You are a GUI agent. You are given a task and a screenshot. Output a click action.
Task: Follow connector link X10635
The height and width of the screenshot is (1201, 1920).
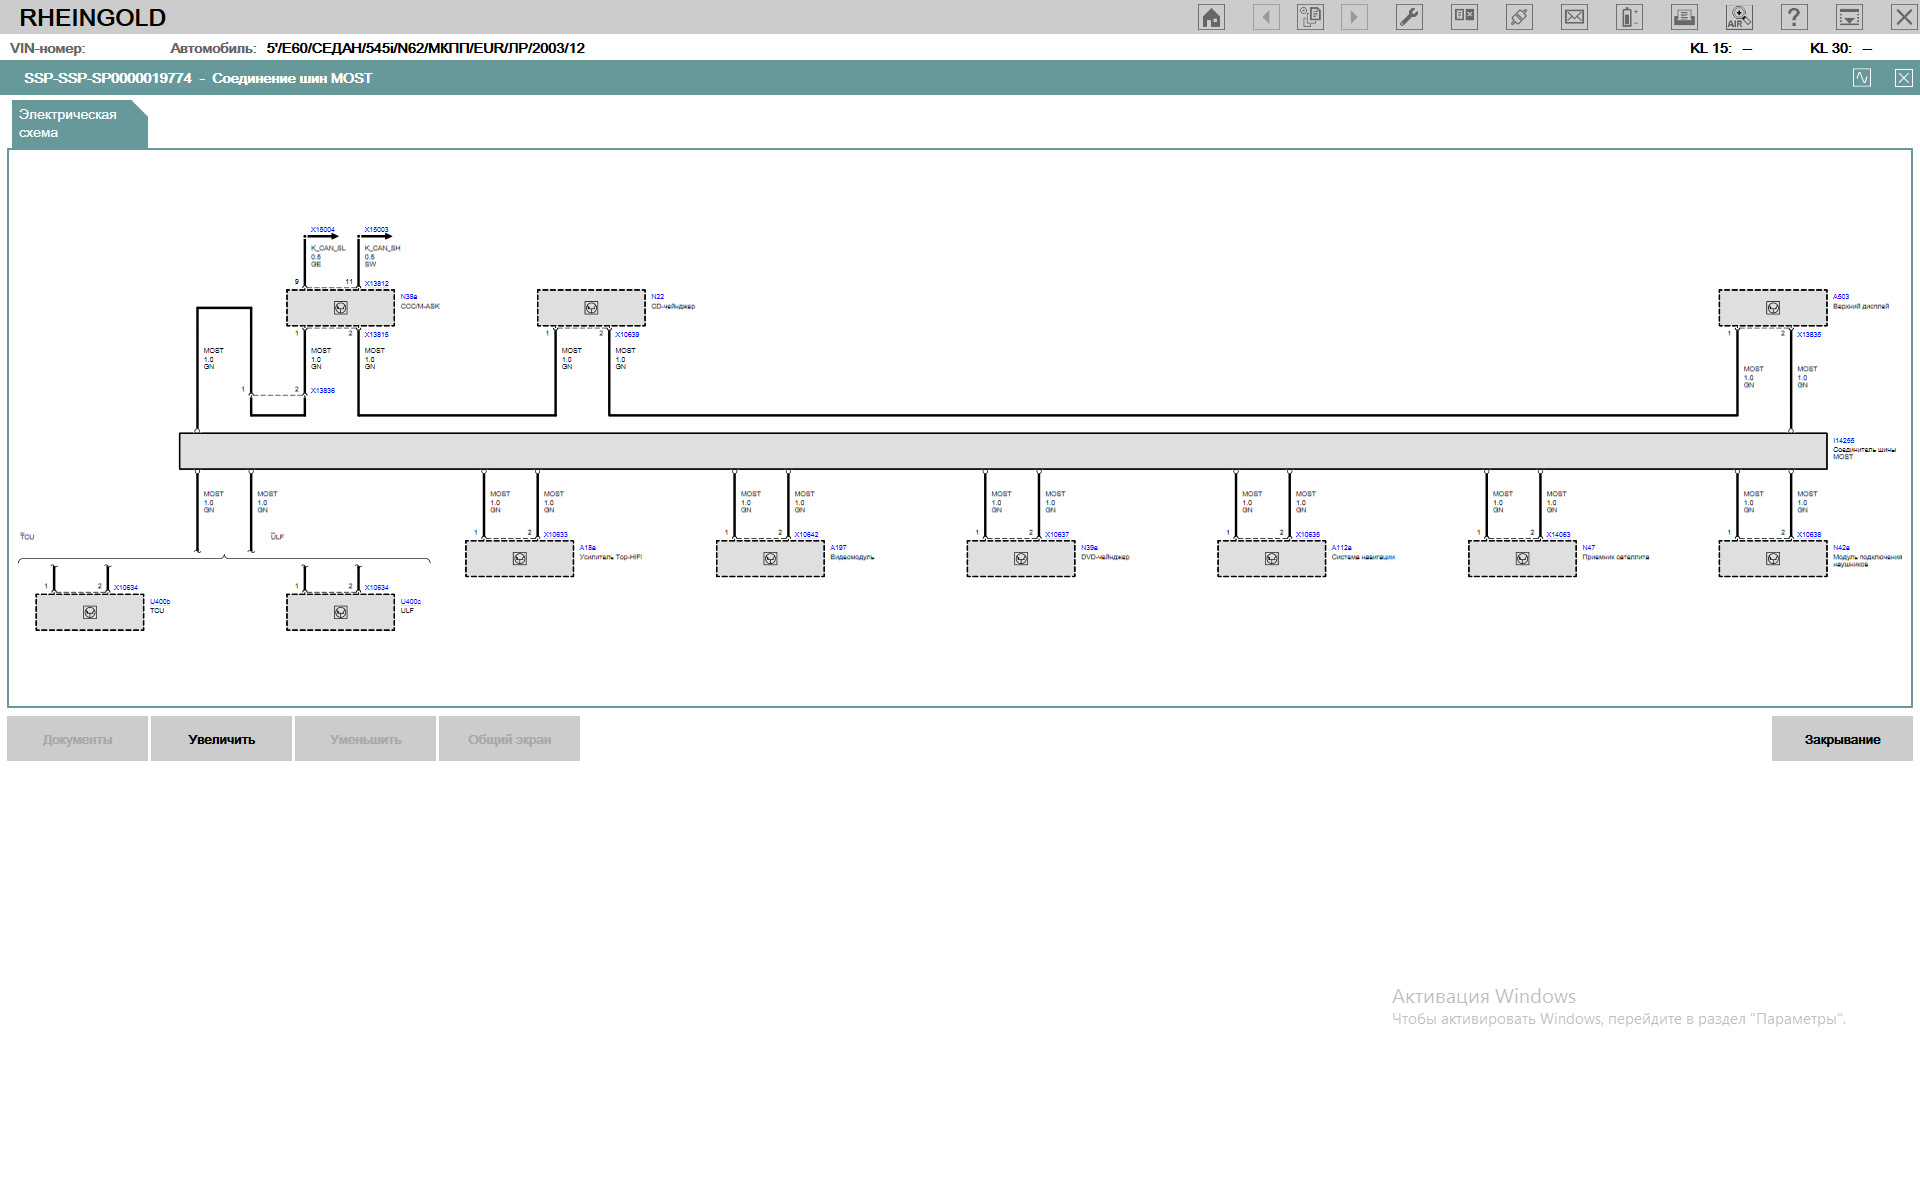pyautogui.click(x=1308, y=535)
